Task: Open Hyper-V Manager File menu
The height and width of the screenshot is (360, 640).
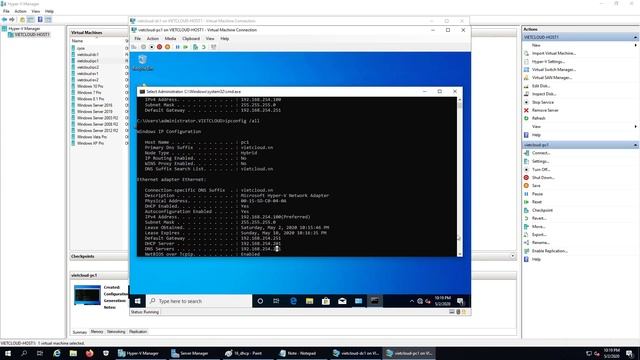Action: (6, 11)
